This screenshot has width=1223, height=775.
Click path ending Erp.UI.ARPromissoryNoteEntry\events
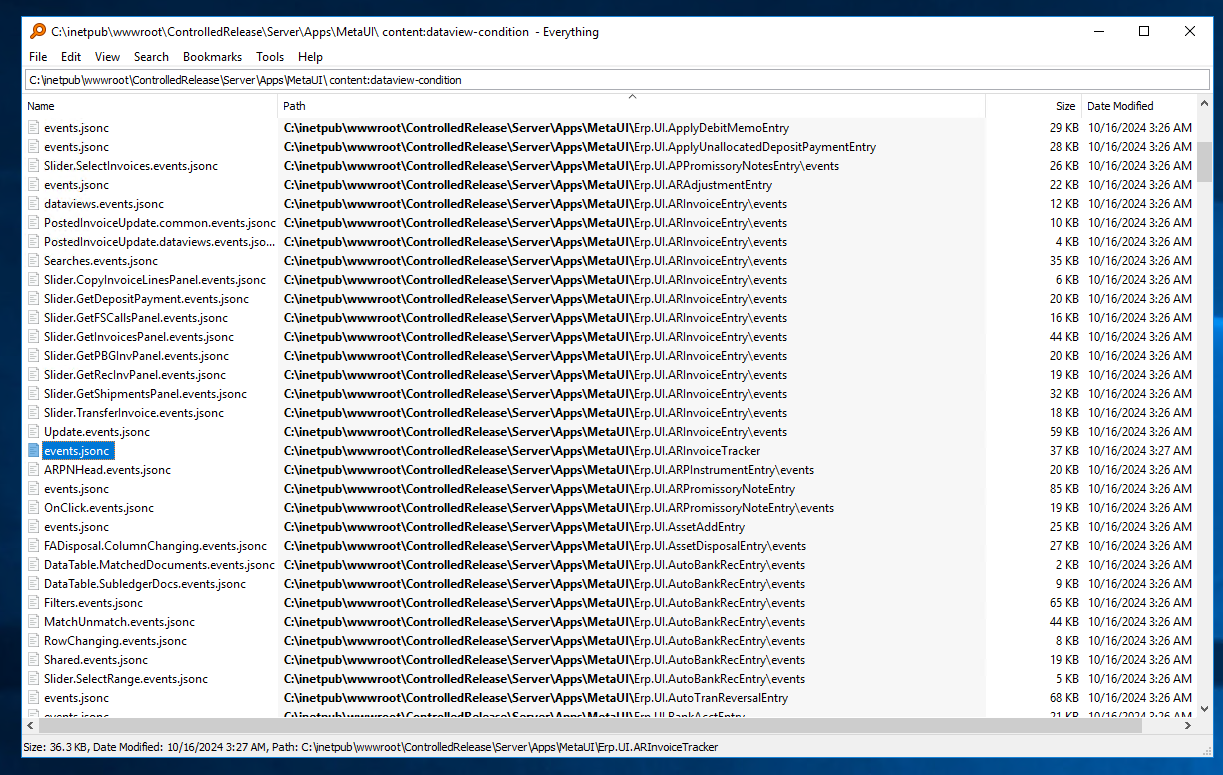558,508
